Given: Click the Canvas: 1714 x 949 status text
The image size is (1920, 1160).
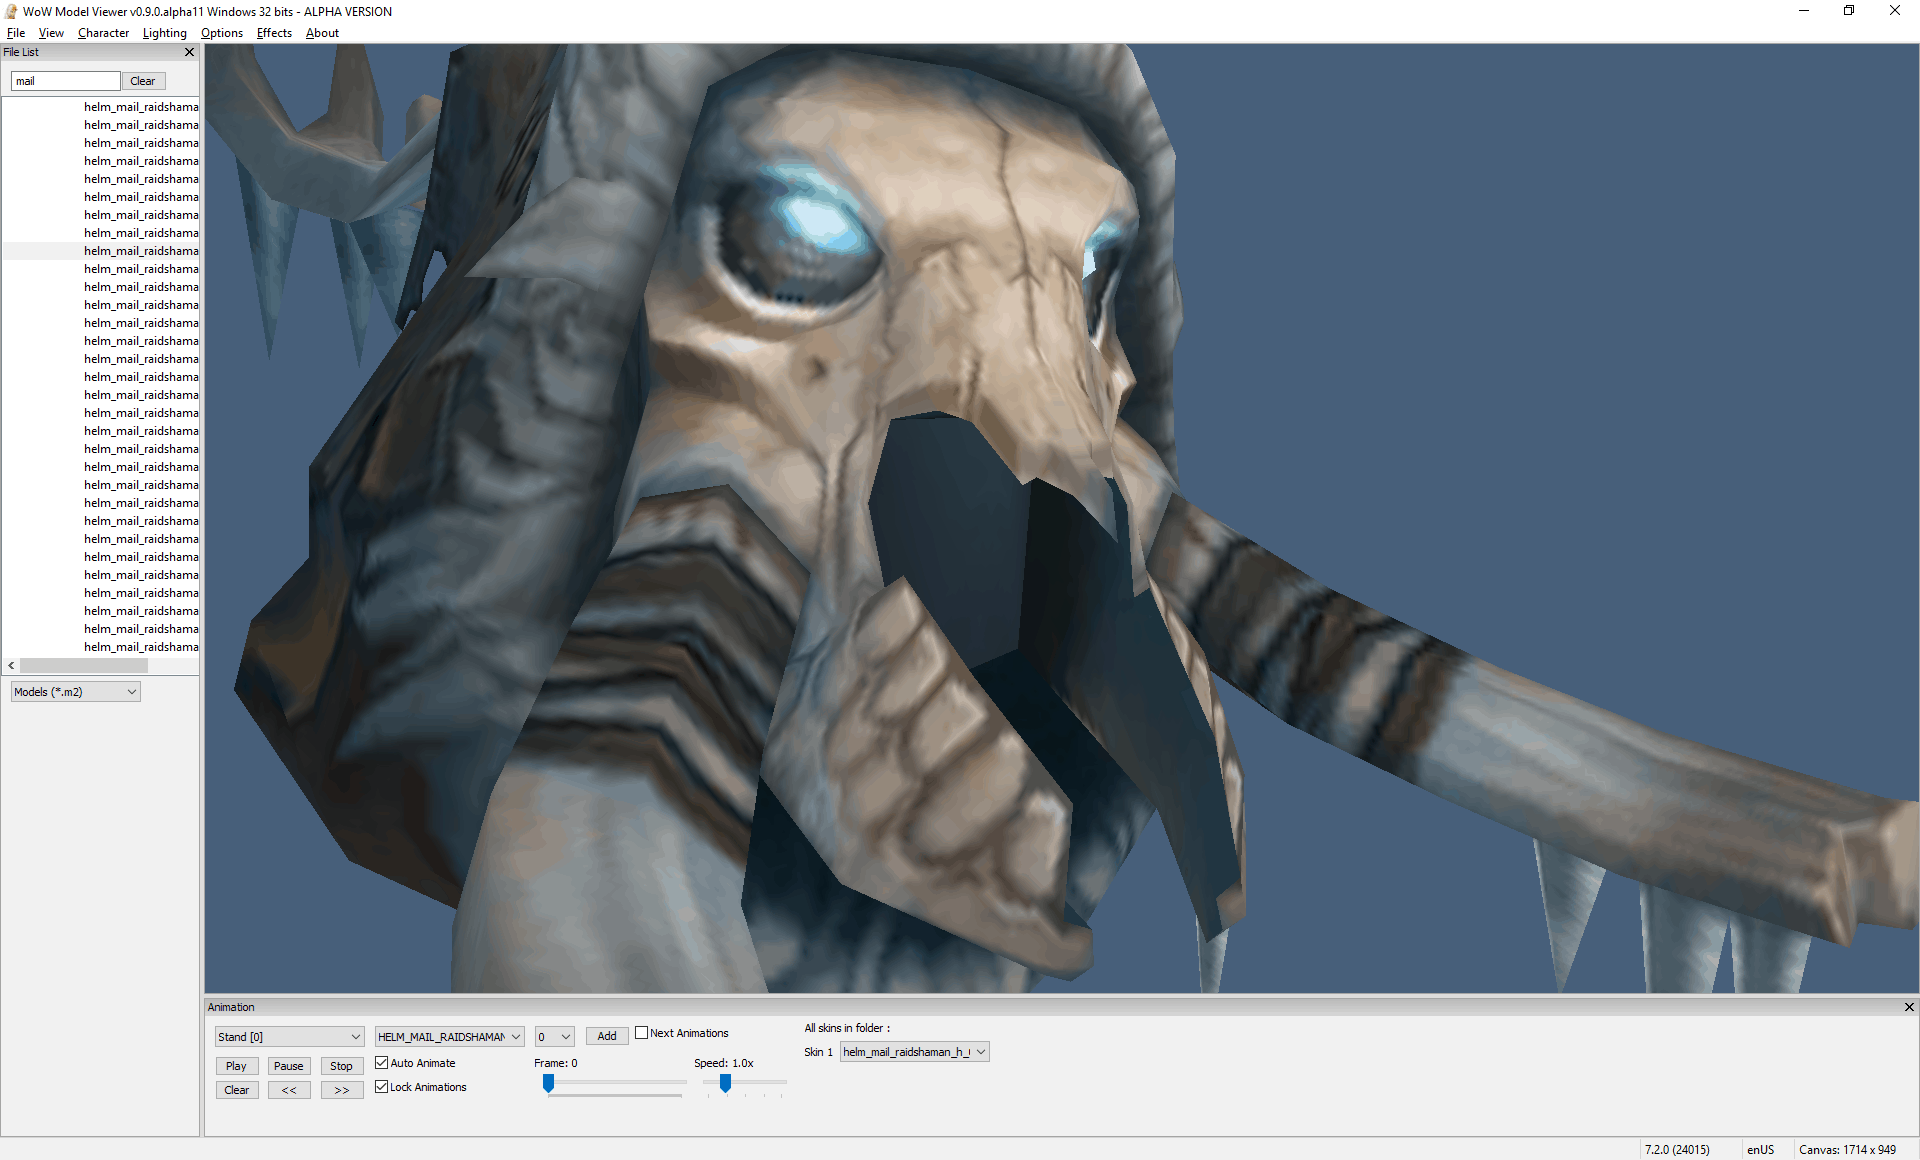Looking at the screenshot, I should [1847, 1150].
